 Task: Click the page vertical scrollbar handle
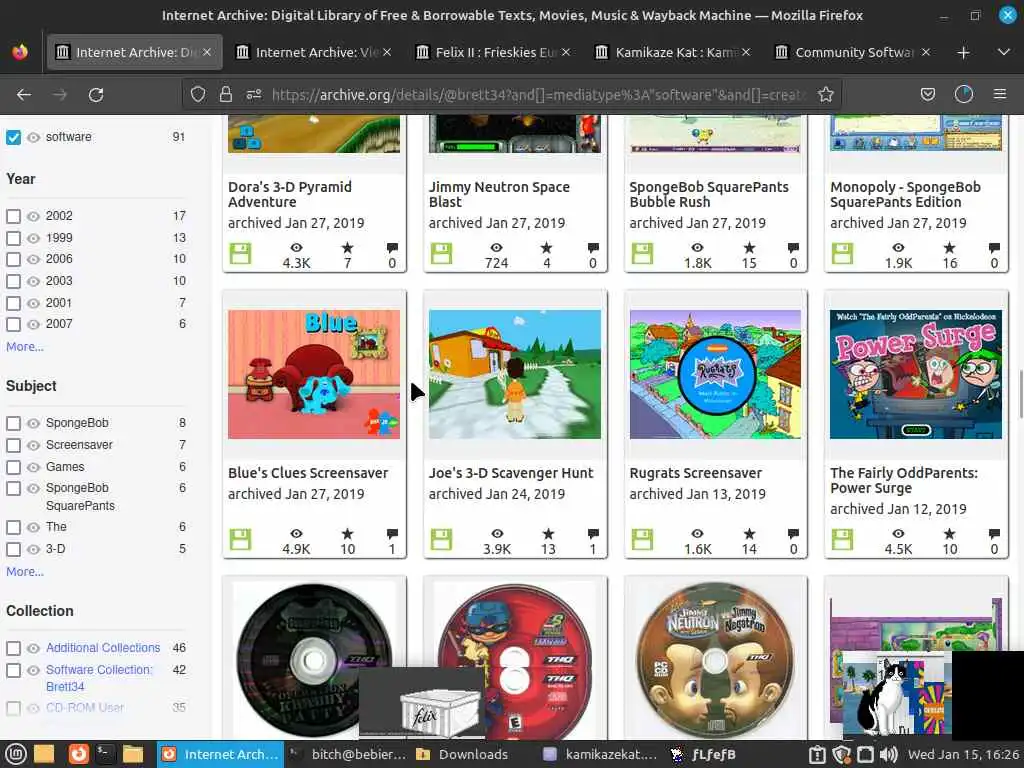click(x=1020, y=394)
